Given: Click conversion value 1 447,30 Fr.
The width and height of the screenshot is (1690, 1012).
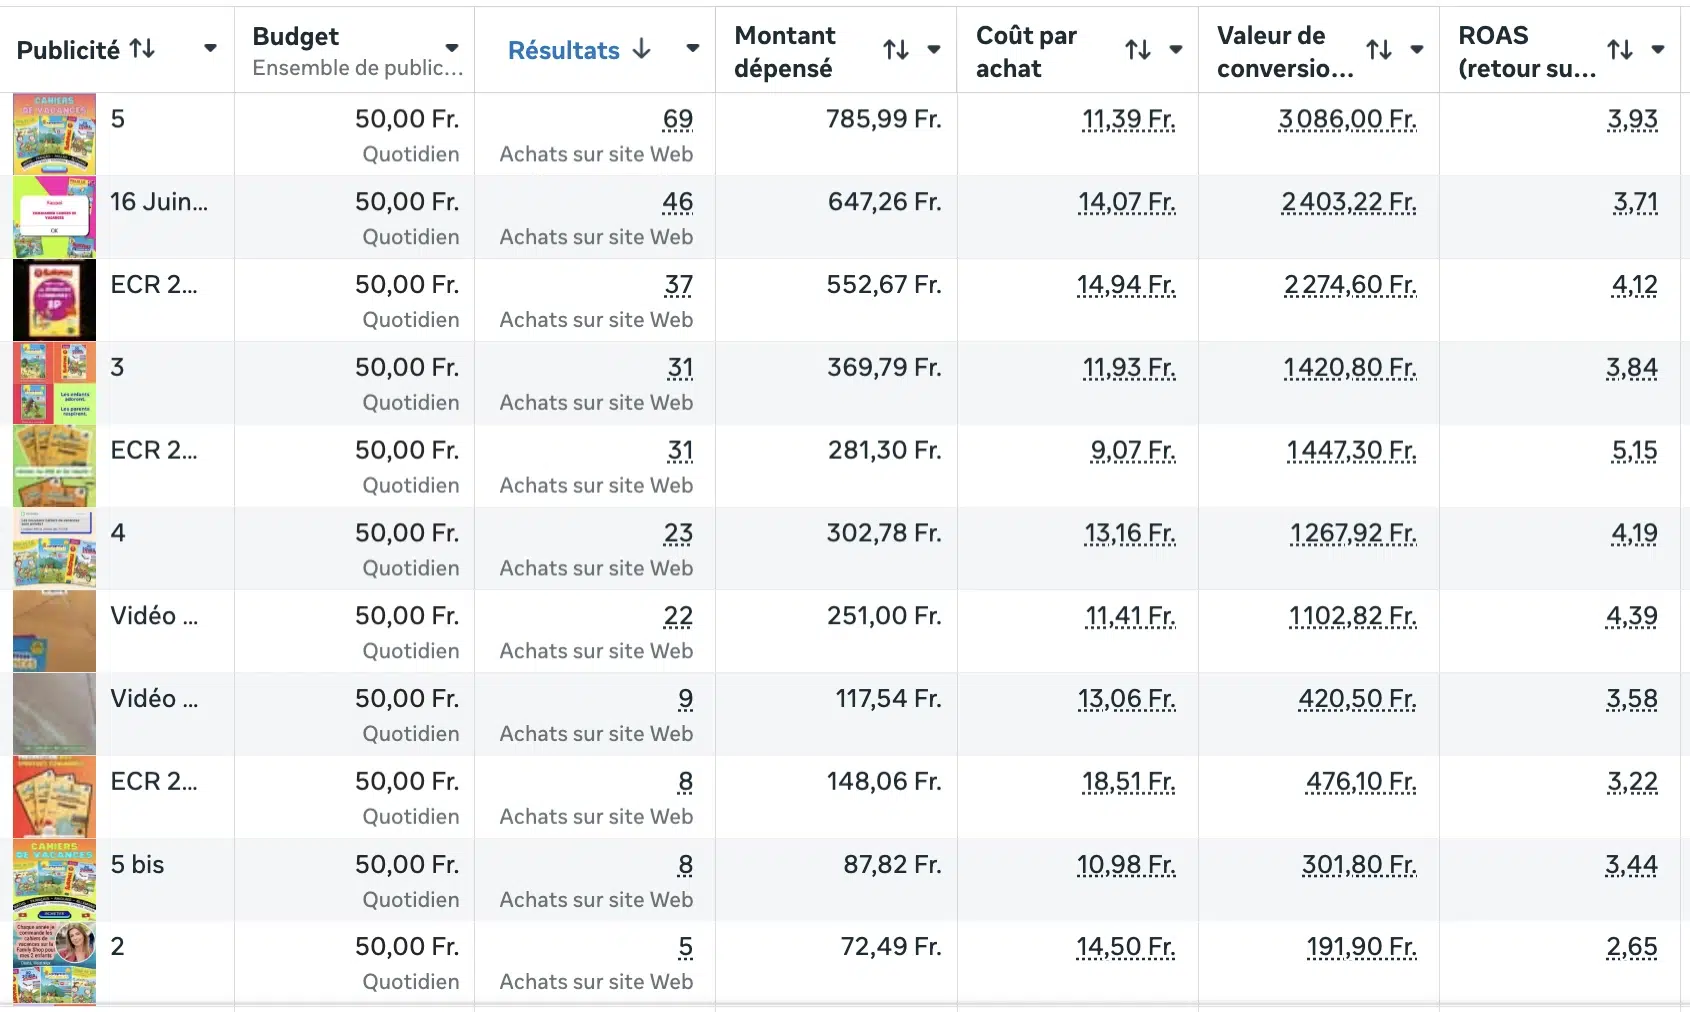Looking at the screenshot, I should pos(1351,450).
